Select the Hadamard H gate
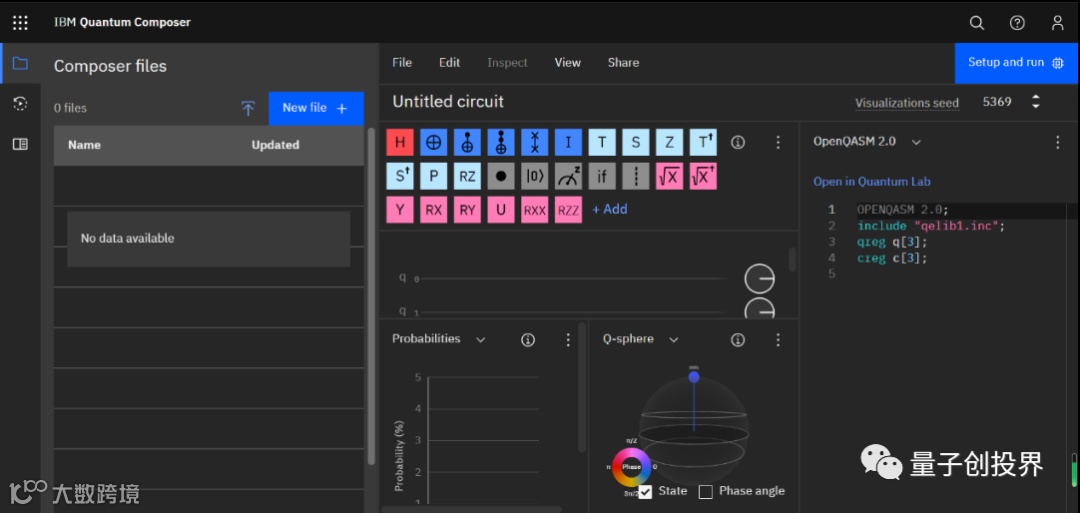 point(399,143)
